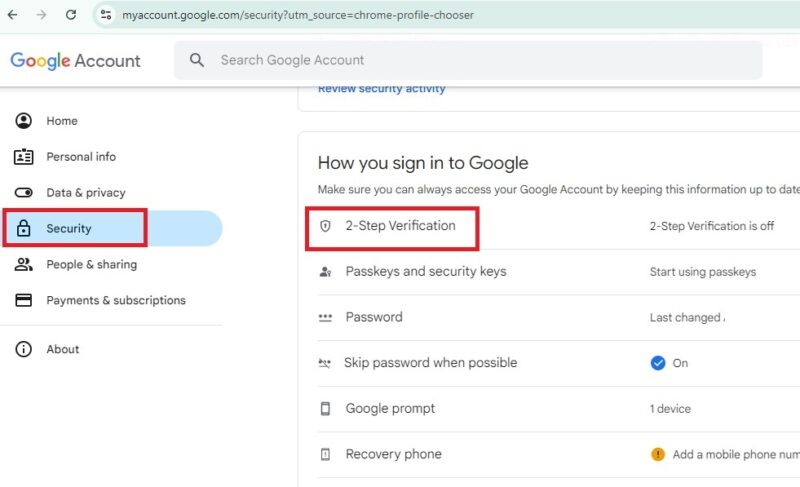Open Data & privacy in sidebar
Screen dimensions: 800x487
tap(85, 193)
